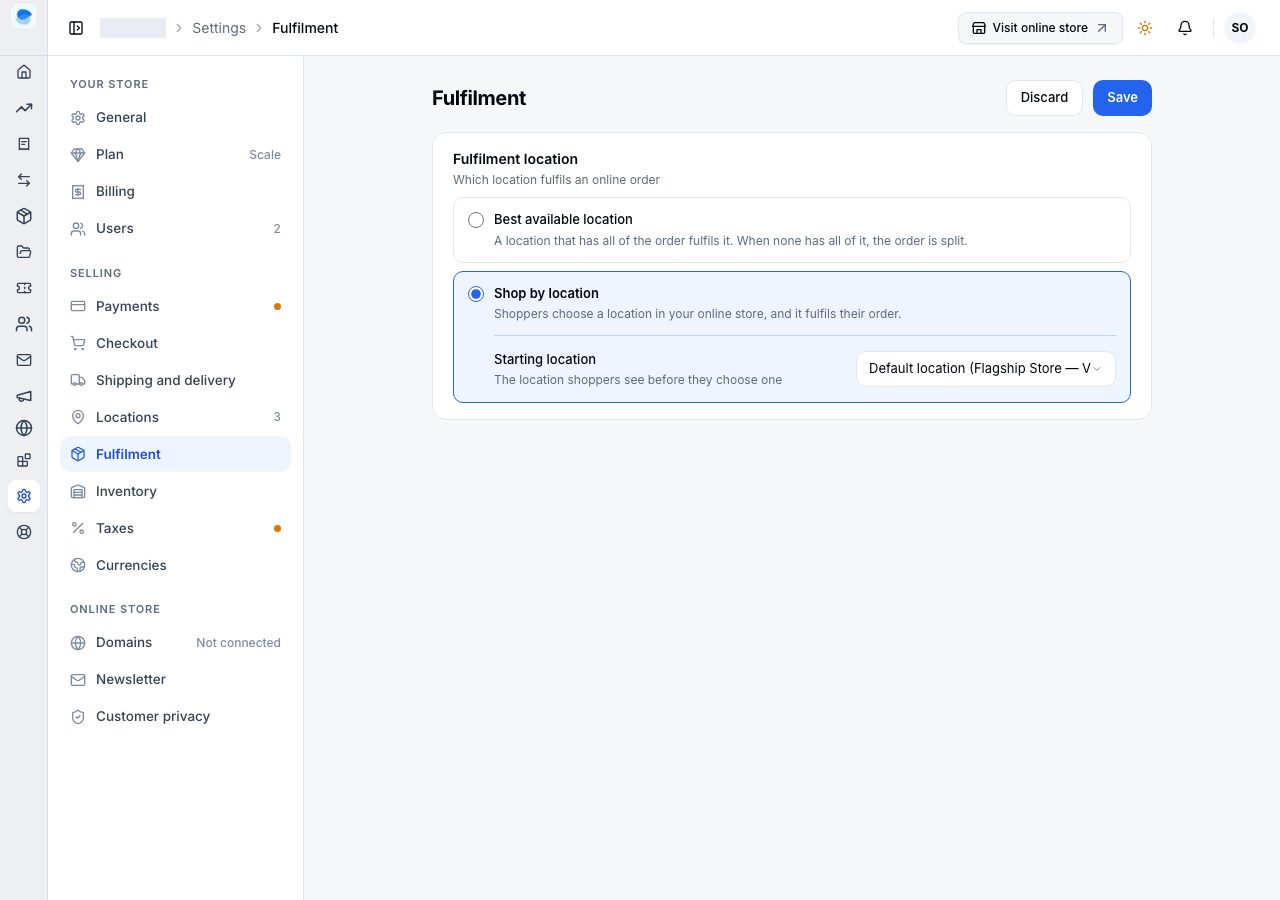This screenshot has width=1280, height=900.
Task: Select the Best available location radio
Action: click(x=476, y=220)
